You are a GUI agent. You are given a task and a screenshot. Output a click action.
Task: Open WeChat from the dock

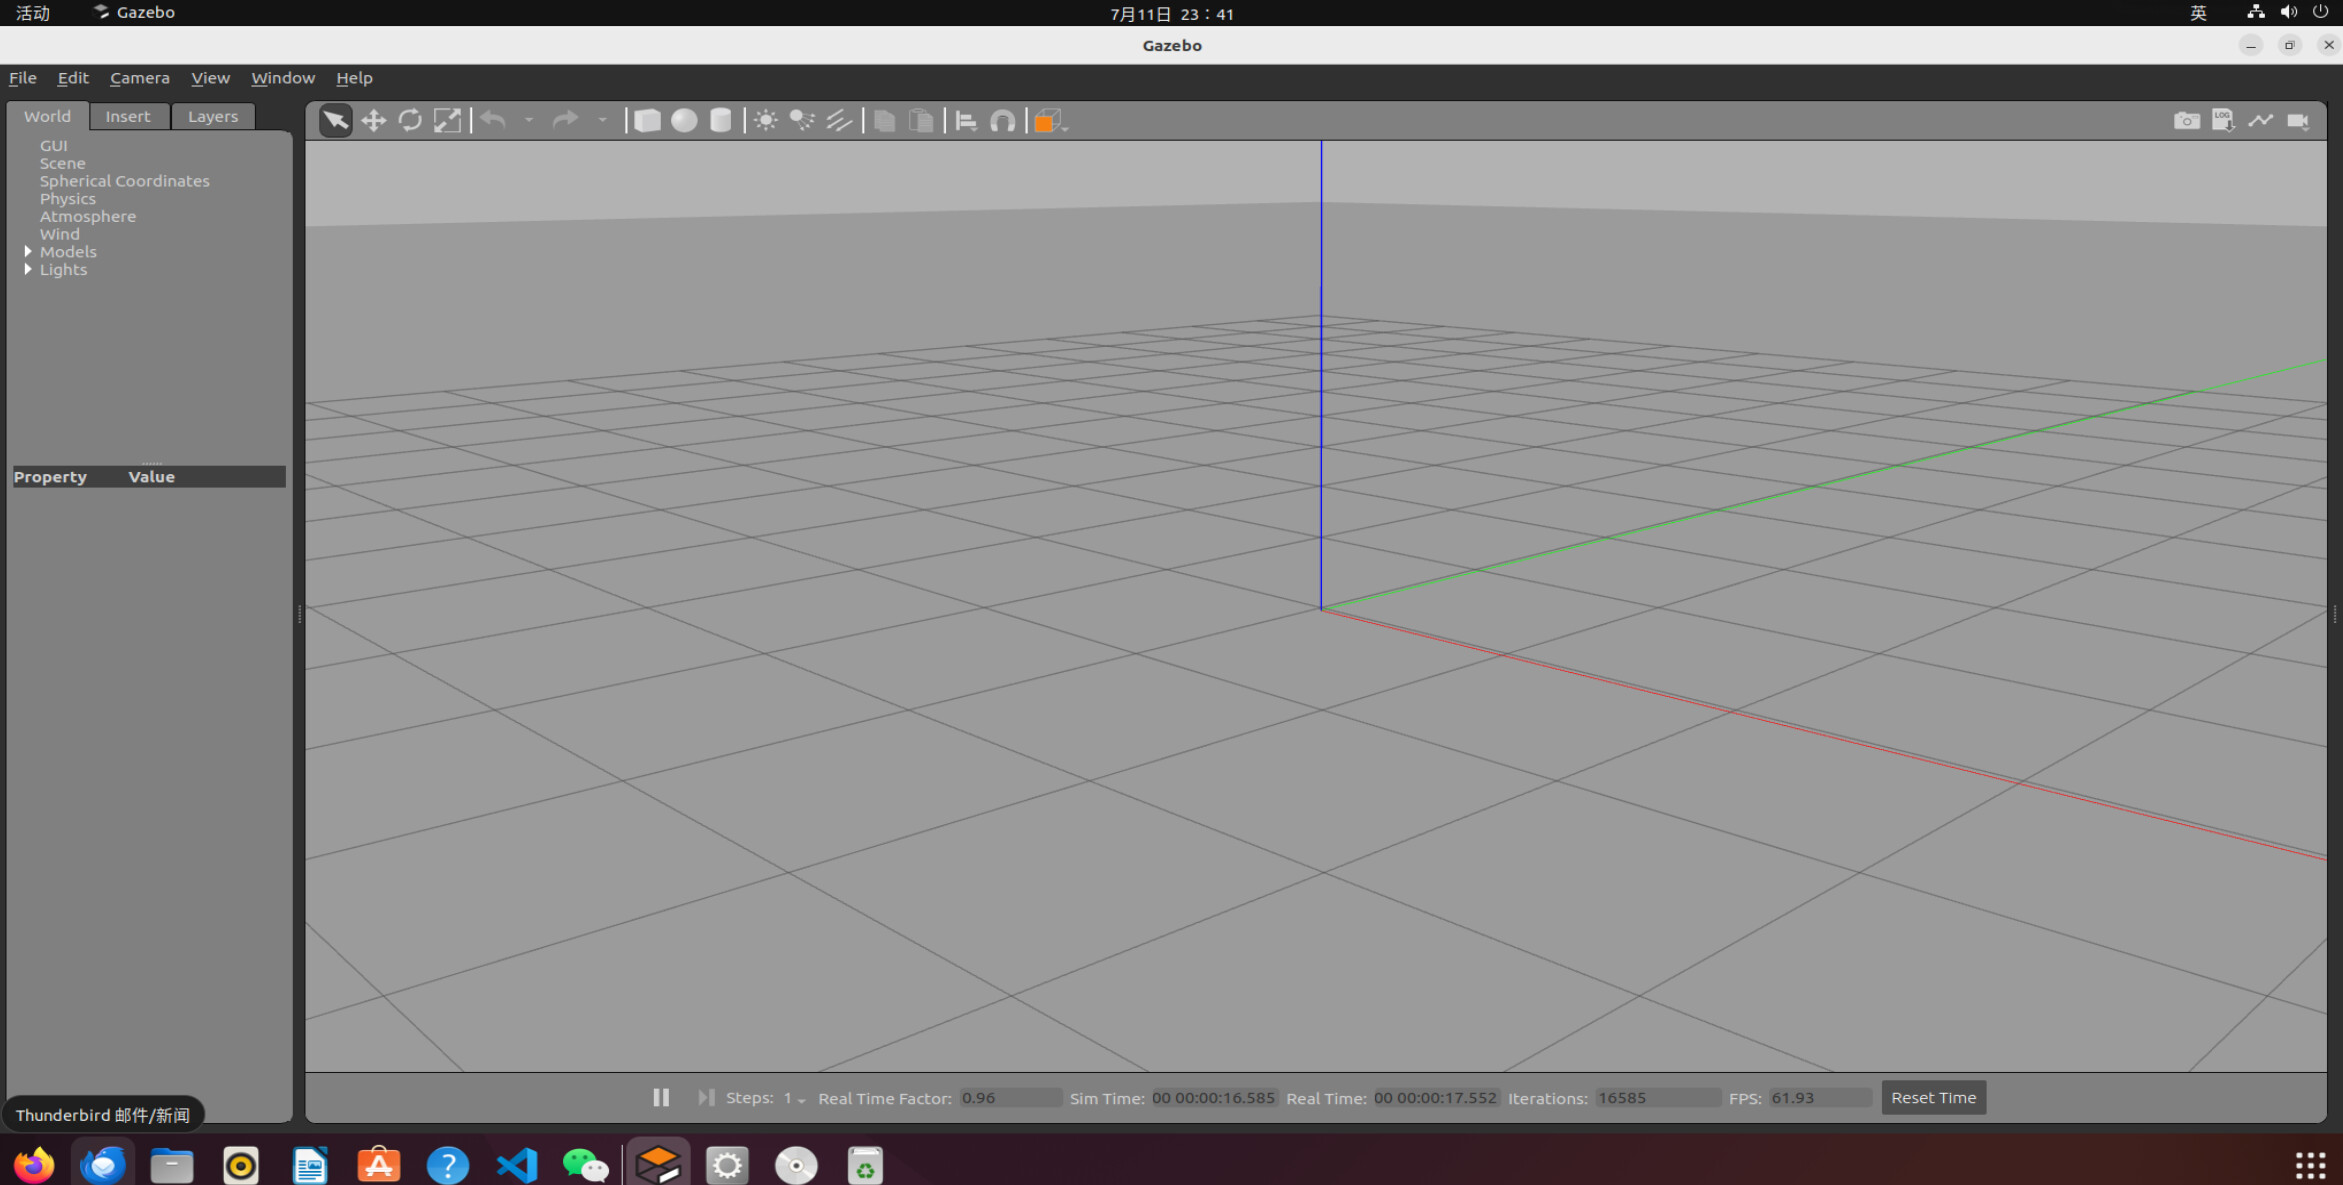(586, 1165)
